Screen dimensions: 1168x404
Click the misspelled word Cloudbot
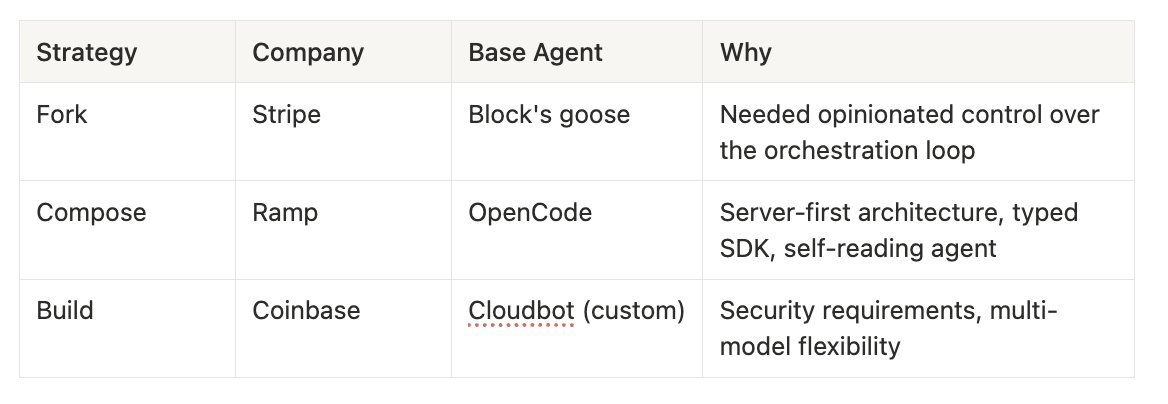click(521, 310)
